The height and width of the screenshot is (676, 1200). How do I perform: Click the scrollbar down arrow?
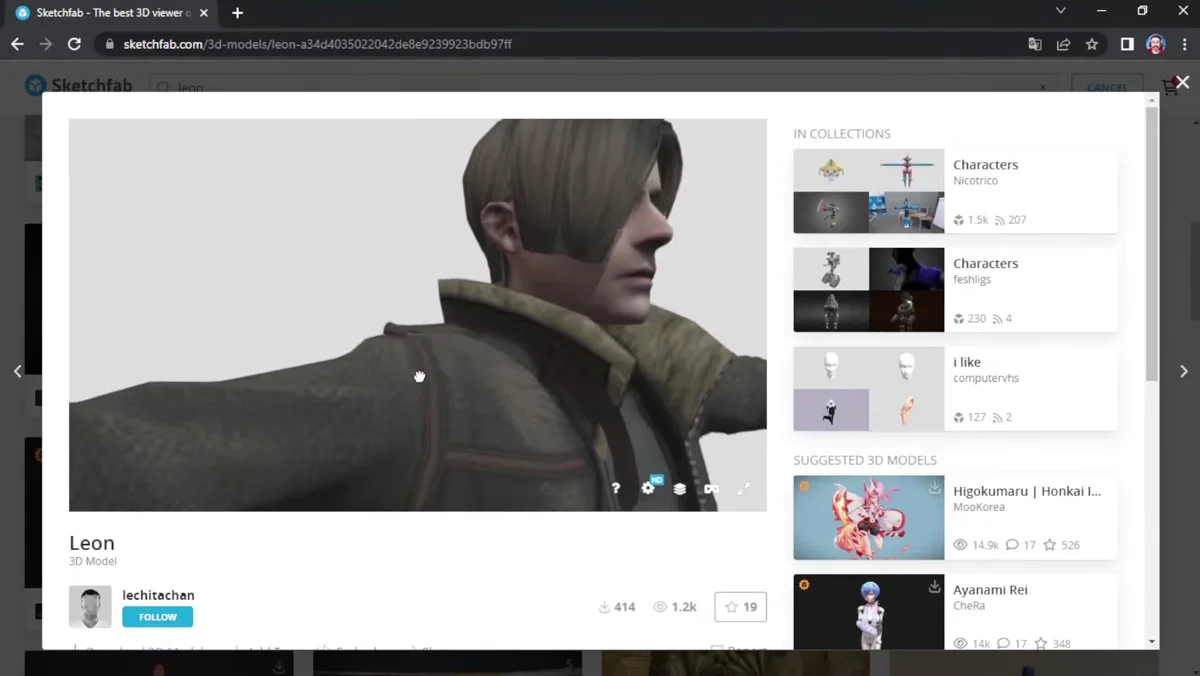pyautogui.click(x=1152, y=642)
